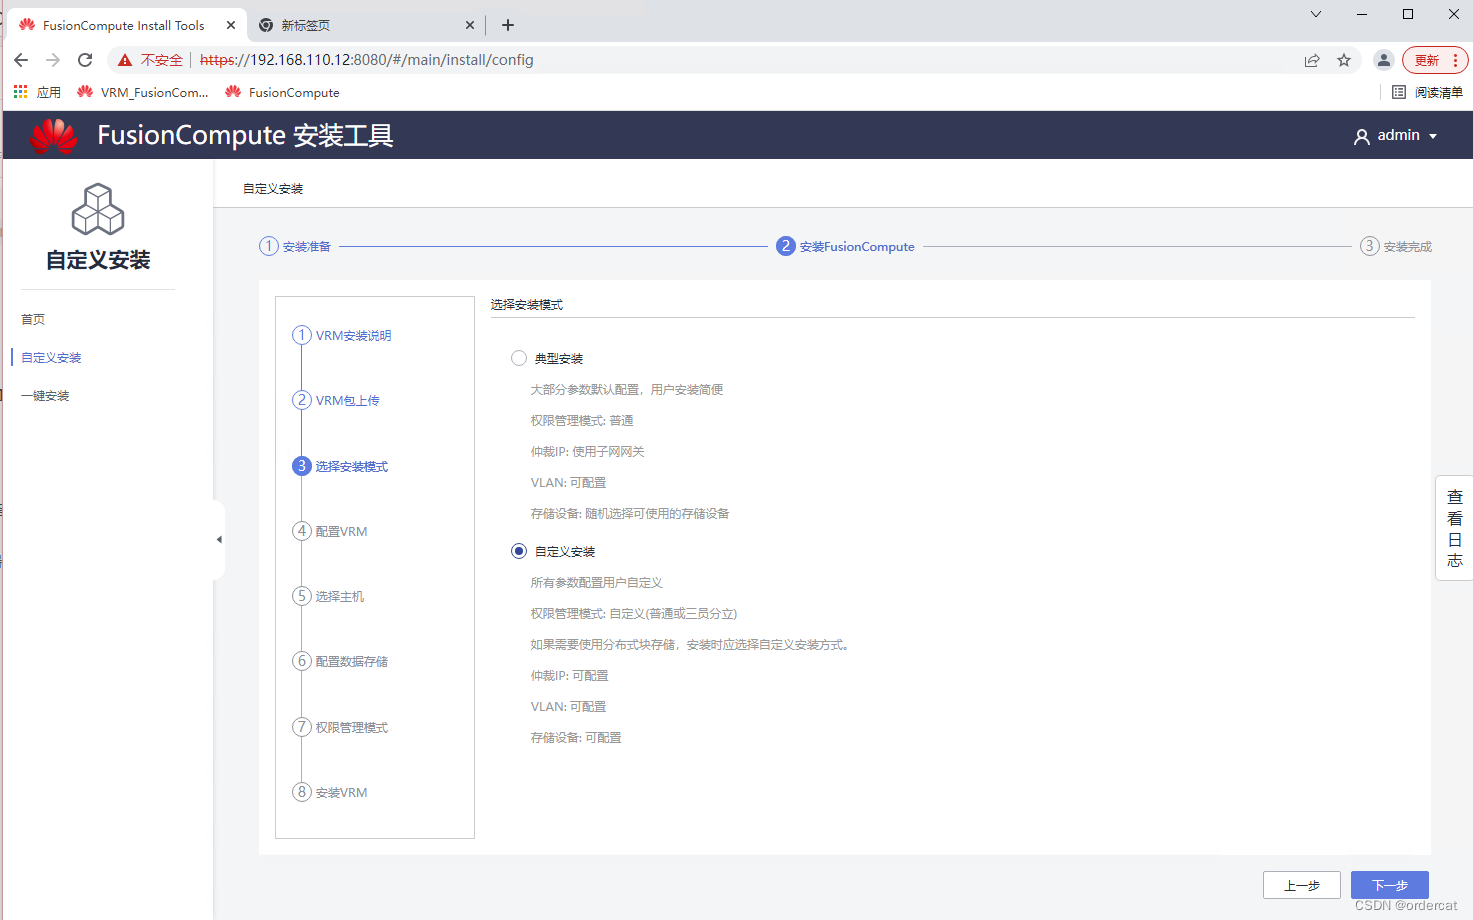Click the 应用 apps icon on bookmarks bar

[20, 91]
